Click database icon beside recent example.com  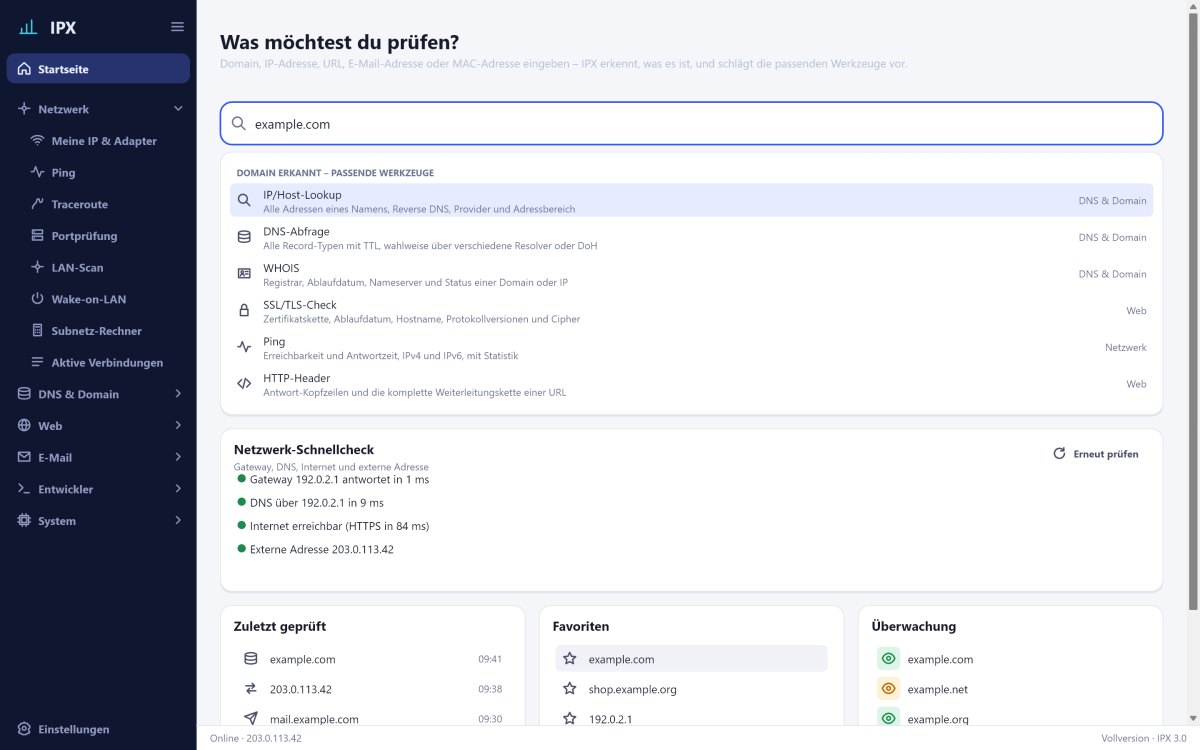pos(251,659)
